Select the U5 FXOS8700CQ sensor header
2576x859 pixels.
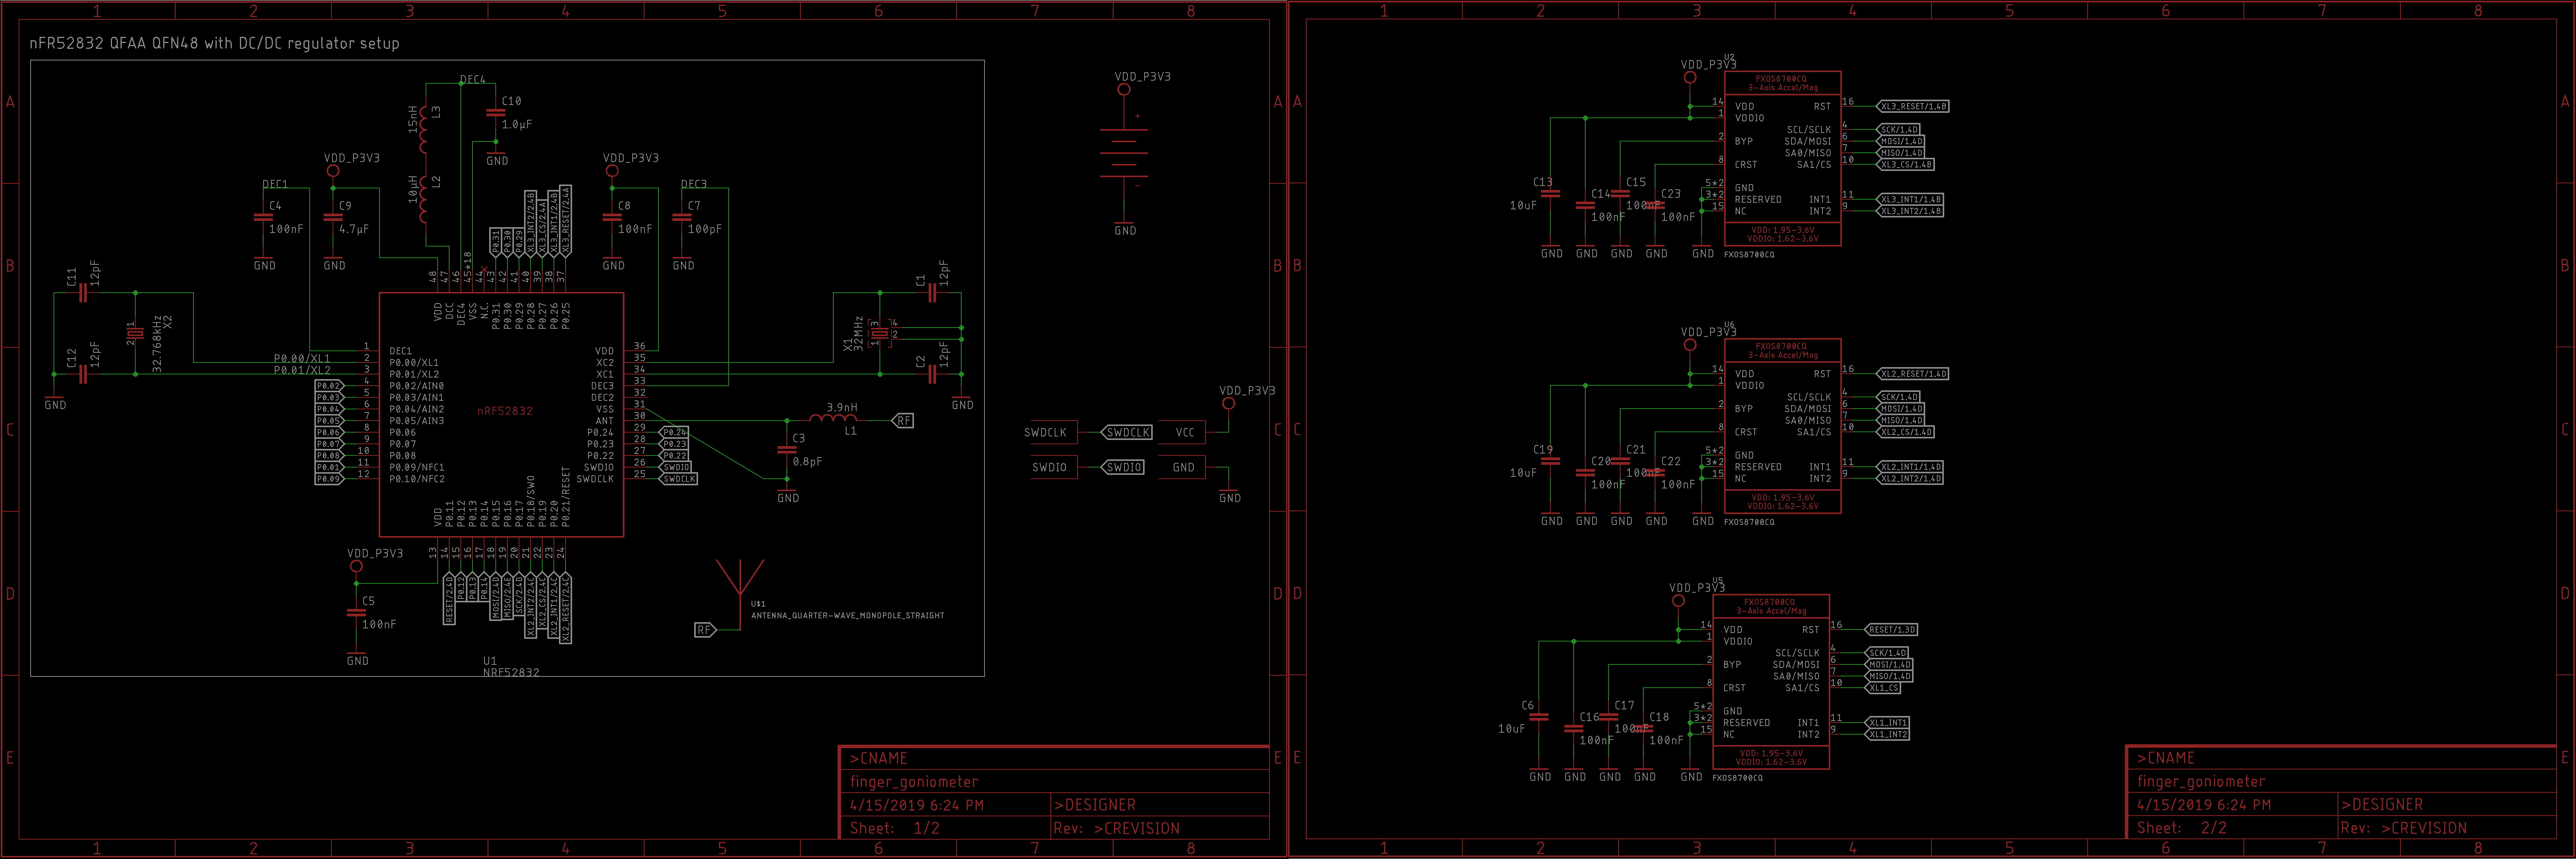(1770, 606)
